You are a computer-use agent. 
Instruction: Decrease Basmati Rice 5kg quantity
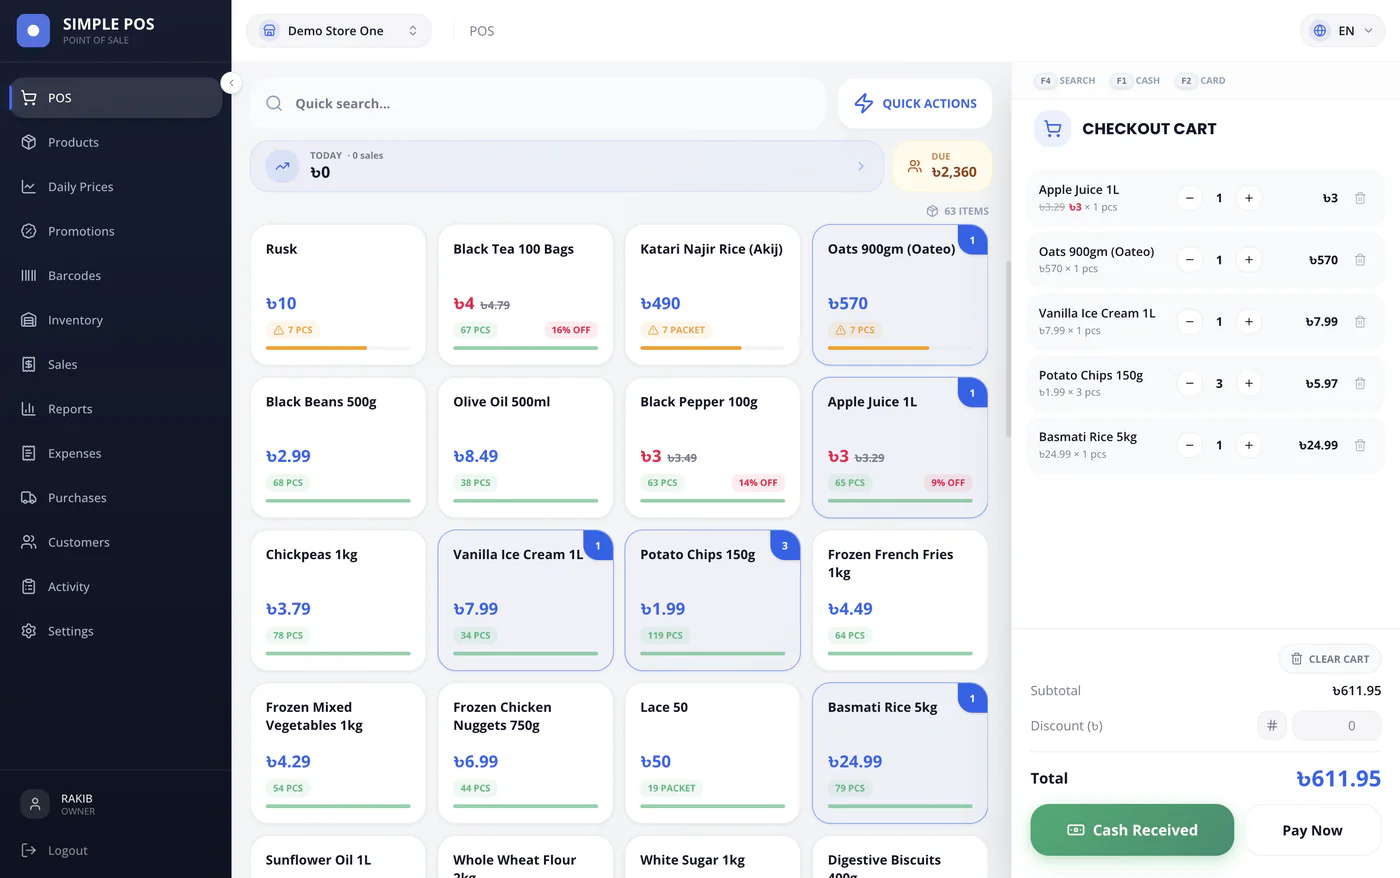1190,445
